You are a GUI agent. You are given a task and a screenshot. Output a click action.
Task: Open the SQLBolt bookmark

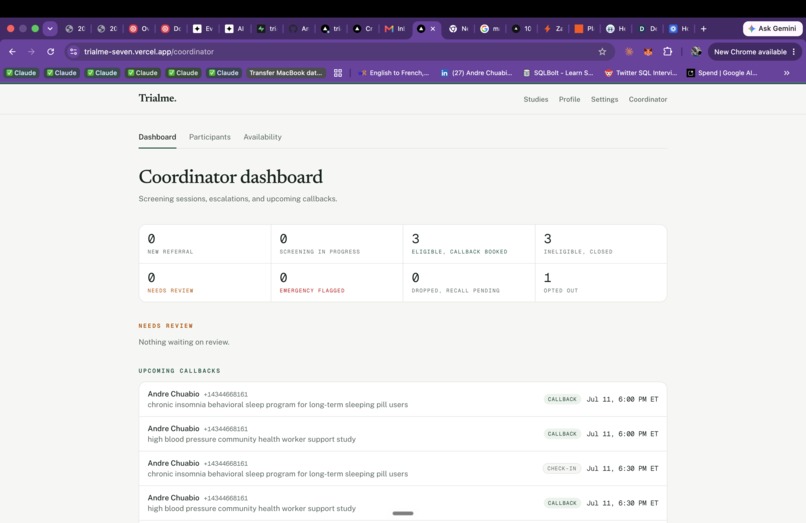point(558,73)
